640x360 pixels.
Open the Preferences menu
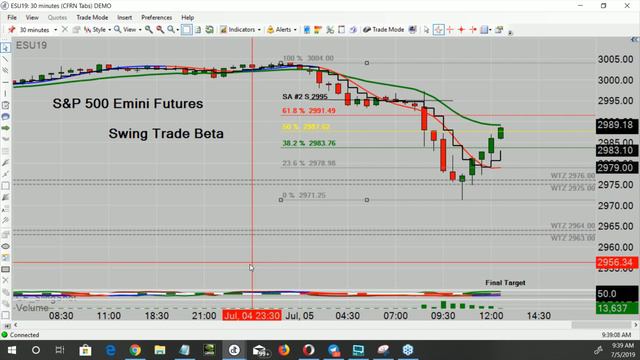(156, 18)
